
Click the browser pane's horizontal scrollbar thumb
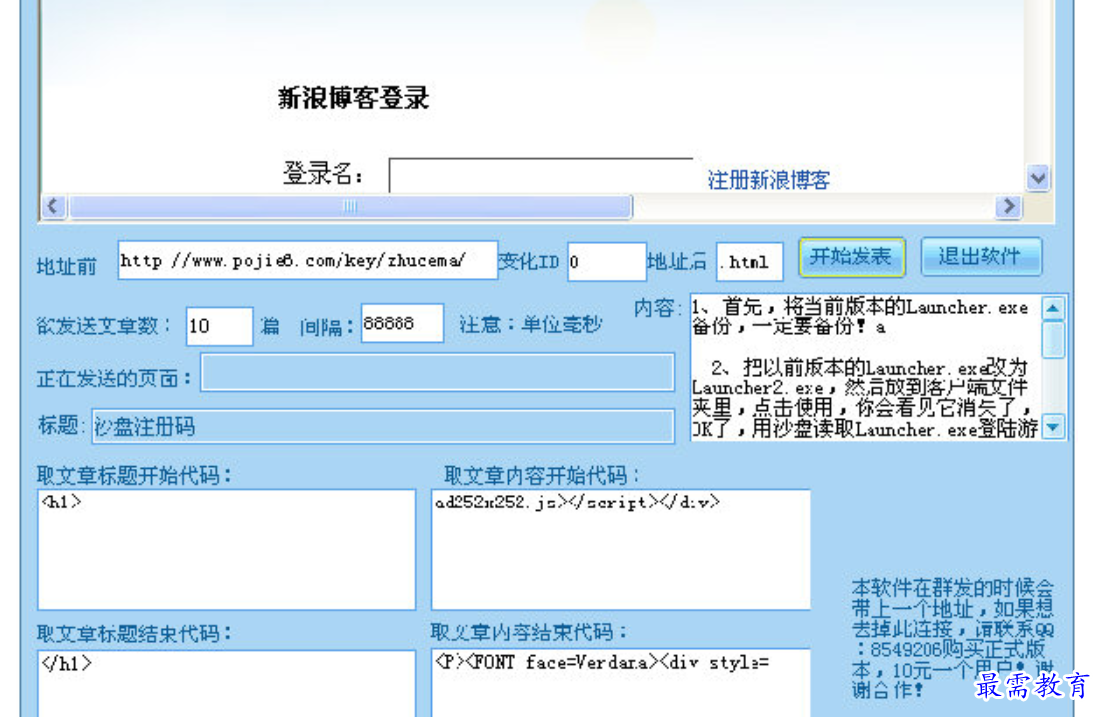tap(350, 207)
